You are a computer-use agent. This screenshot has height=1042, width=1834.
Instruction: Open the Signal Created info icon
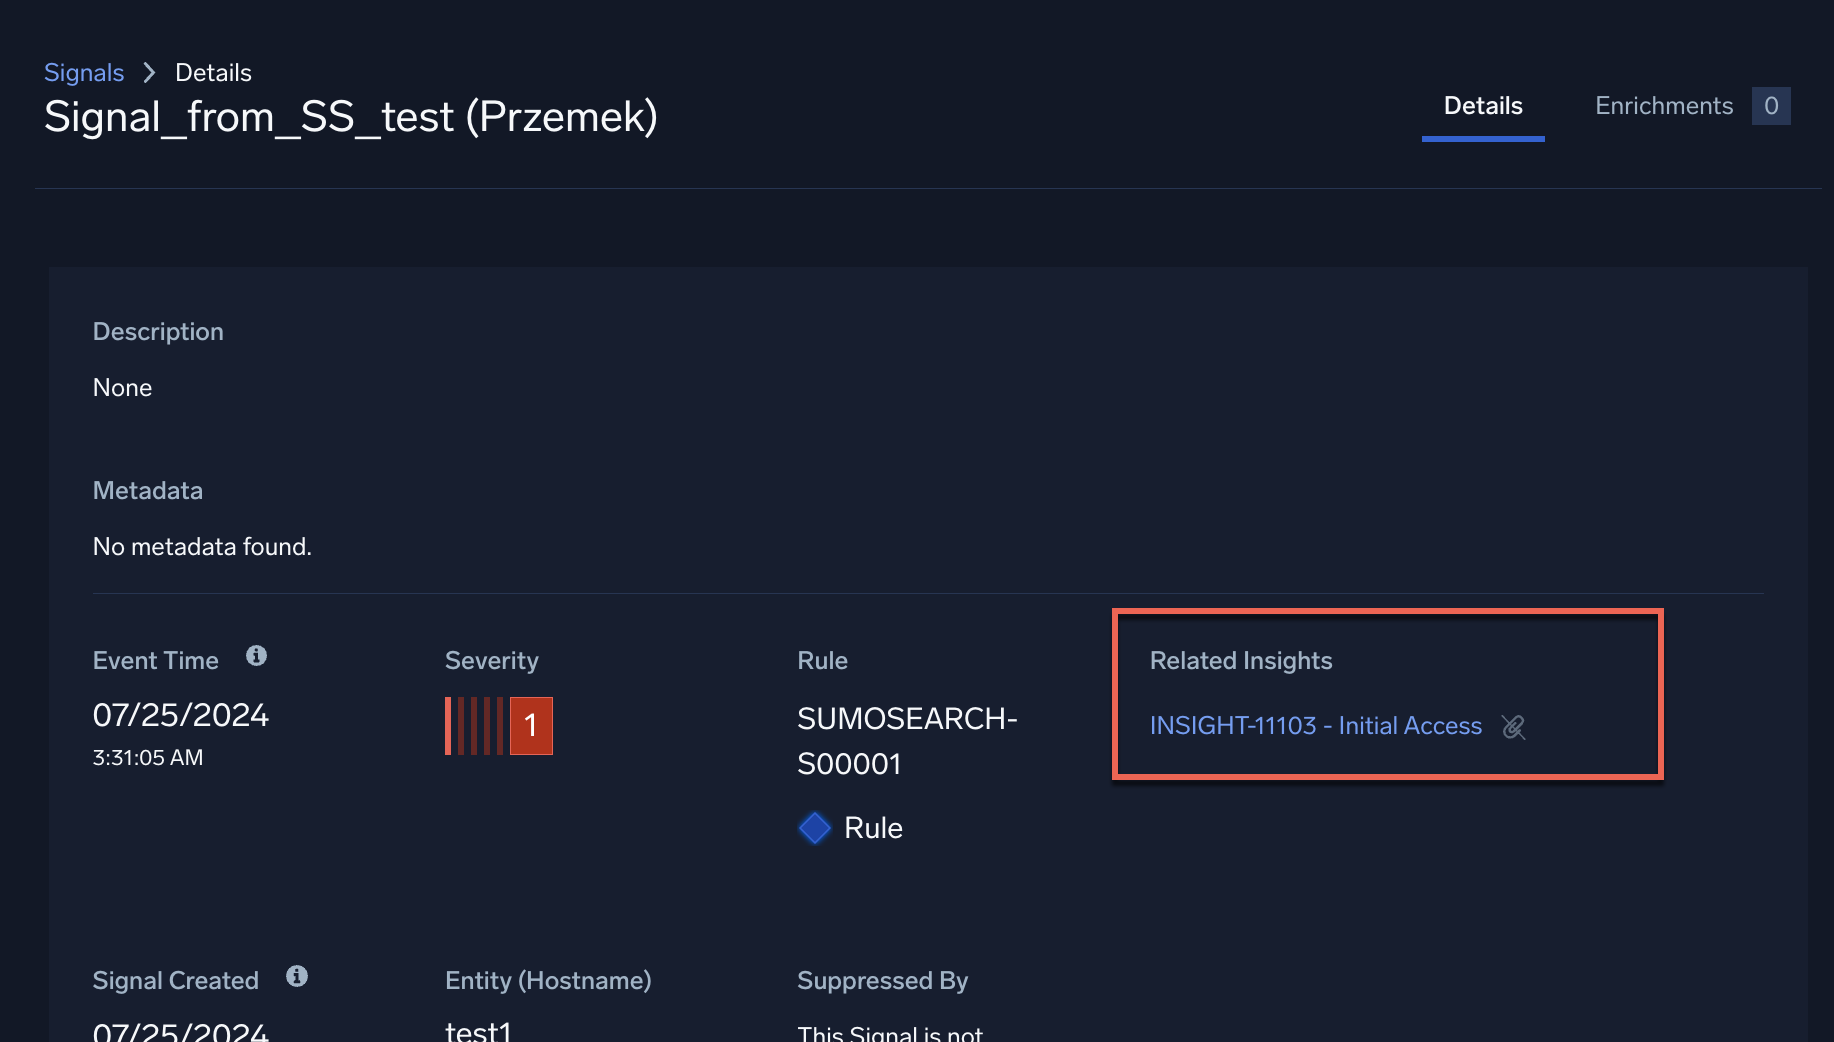tap(297, 976)
